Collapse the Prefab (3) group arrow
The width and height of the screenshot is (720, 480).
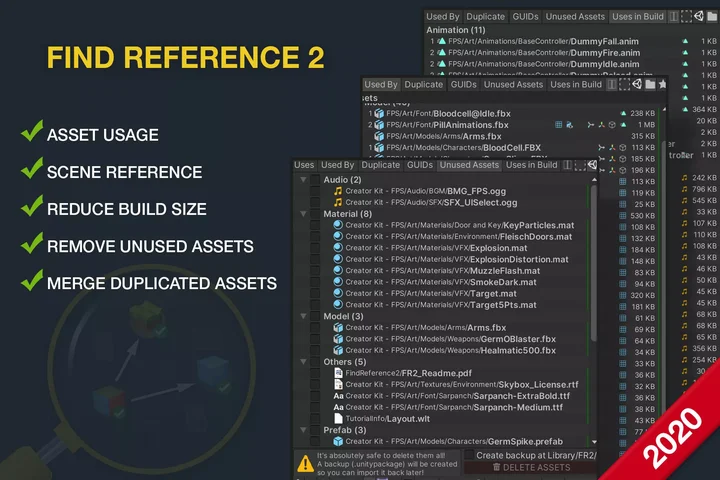coord(303,430)
